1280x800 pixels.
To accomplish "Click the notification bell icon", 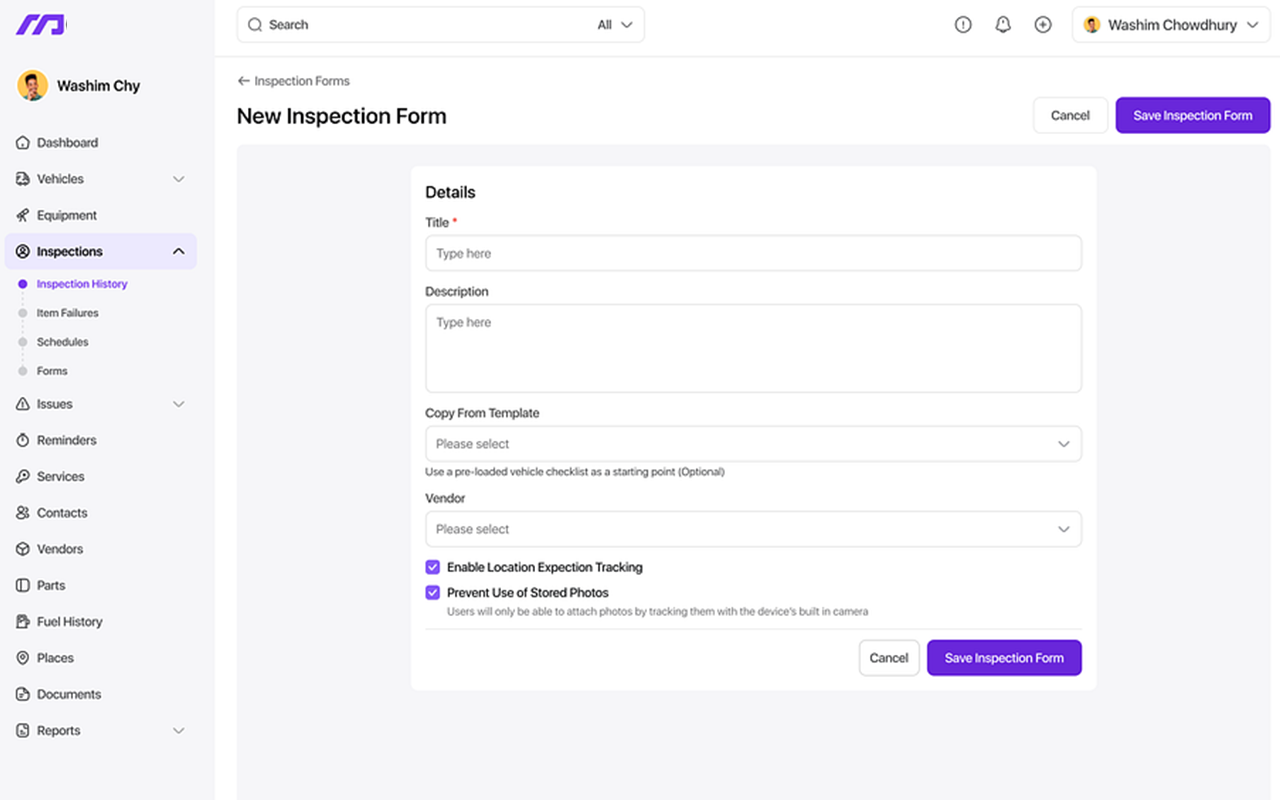I will (x=1003, y=25).
